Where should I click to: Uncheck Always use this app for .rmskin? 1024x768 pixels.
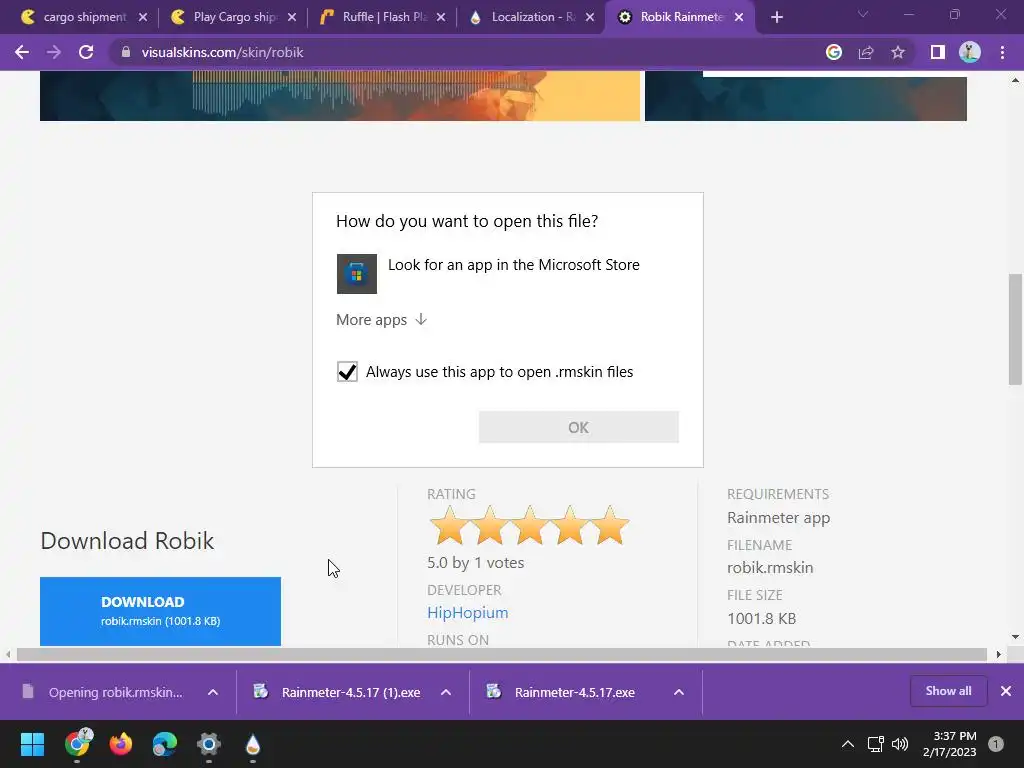[x=347, y=372]
